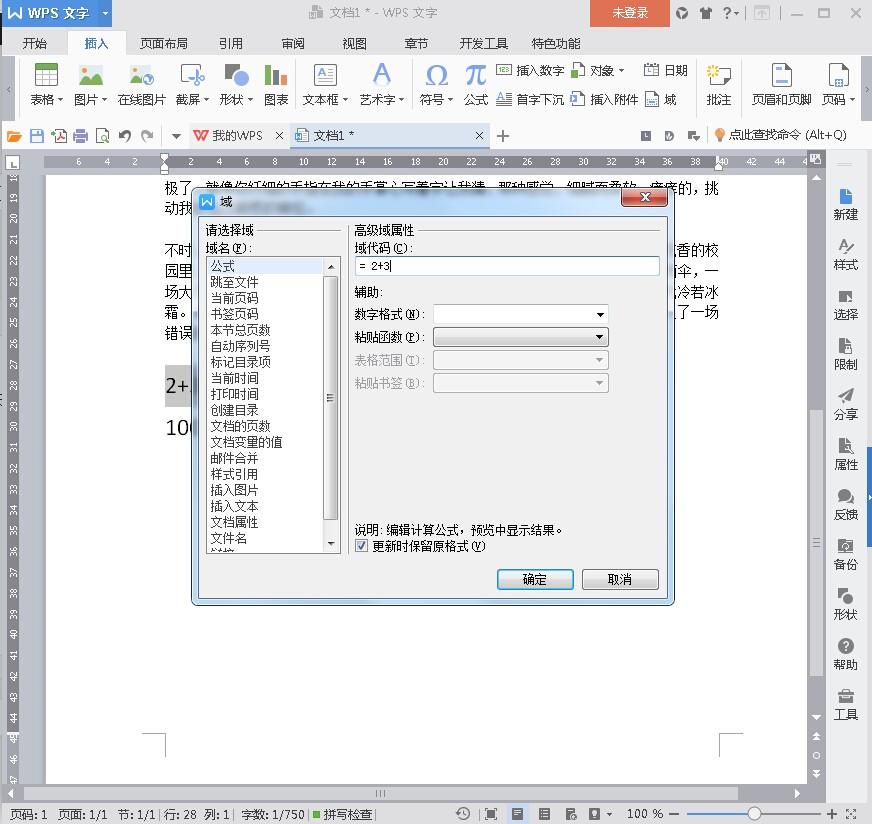Screen dimensions: 872x824
Task: Add a new document tab with plus
Action: click(x=503, y=136)
